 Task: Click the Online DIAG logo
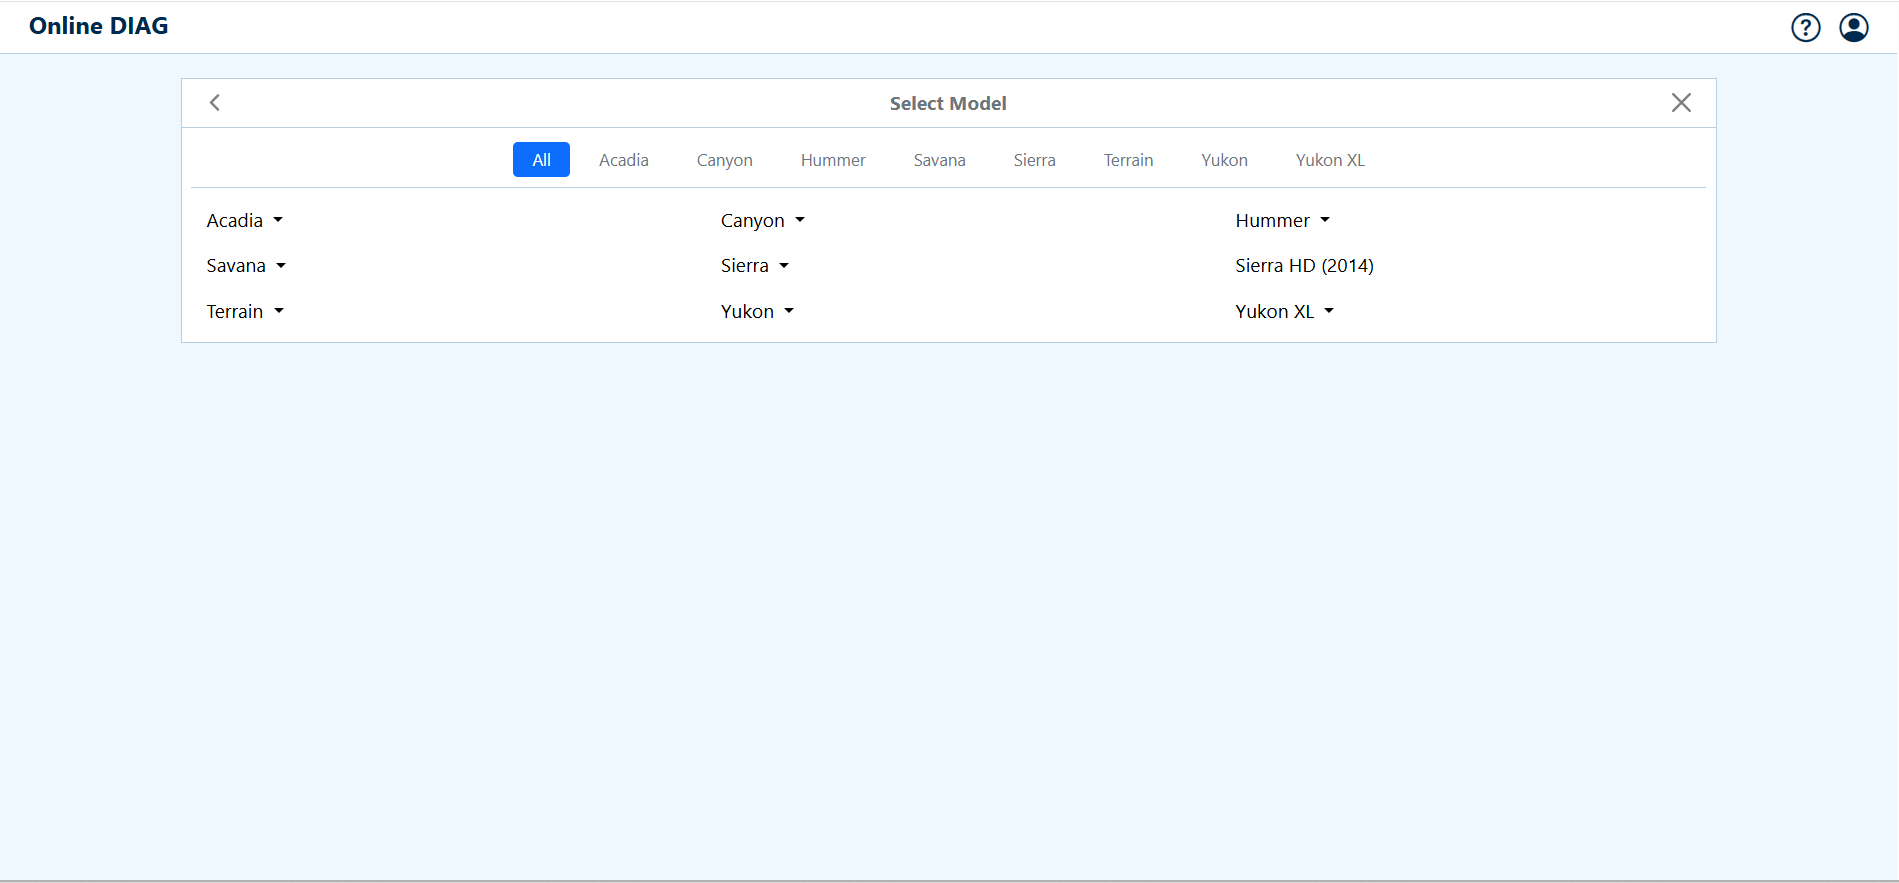click(x=99, y=26)
